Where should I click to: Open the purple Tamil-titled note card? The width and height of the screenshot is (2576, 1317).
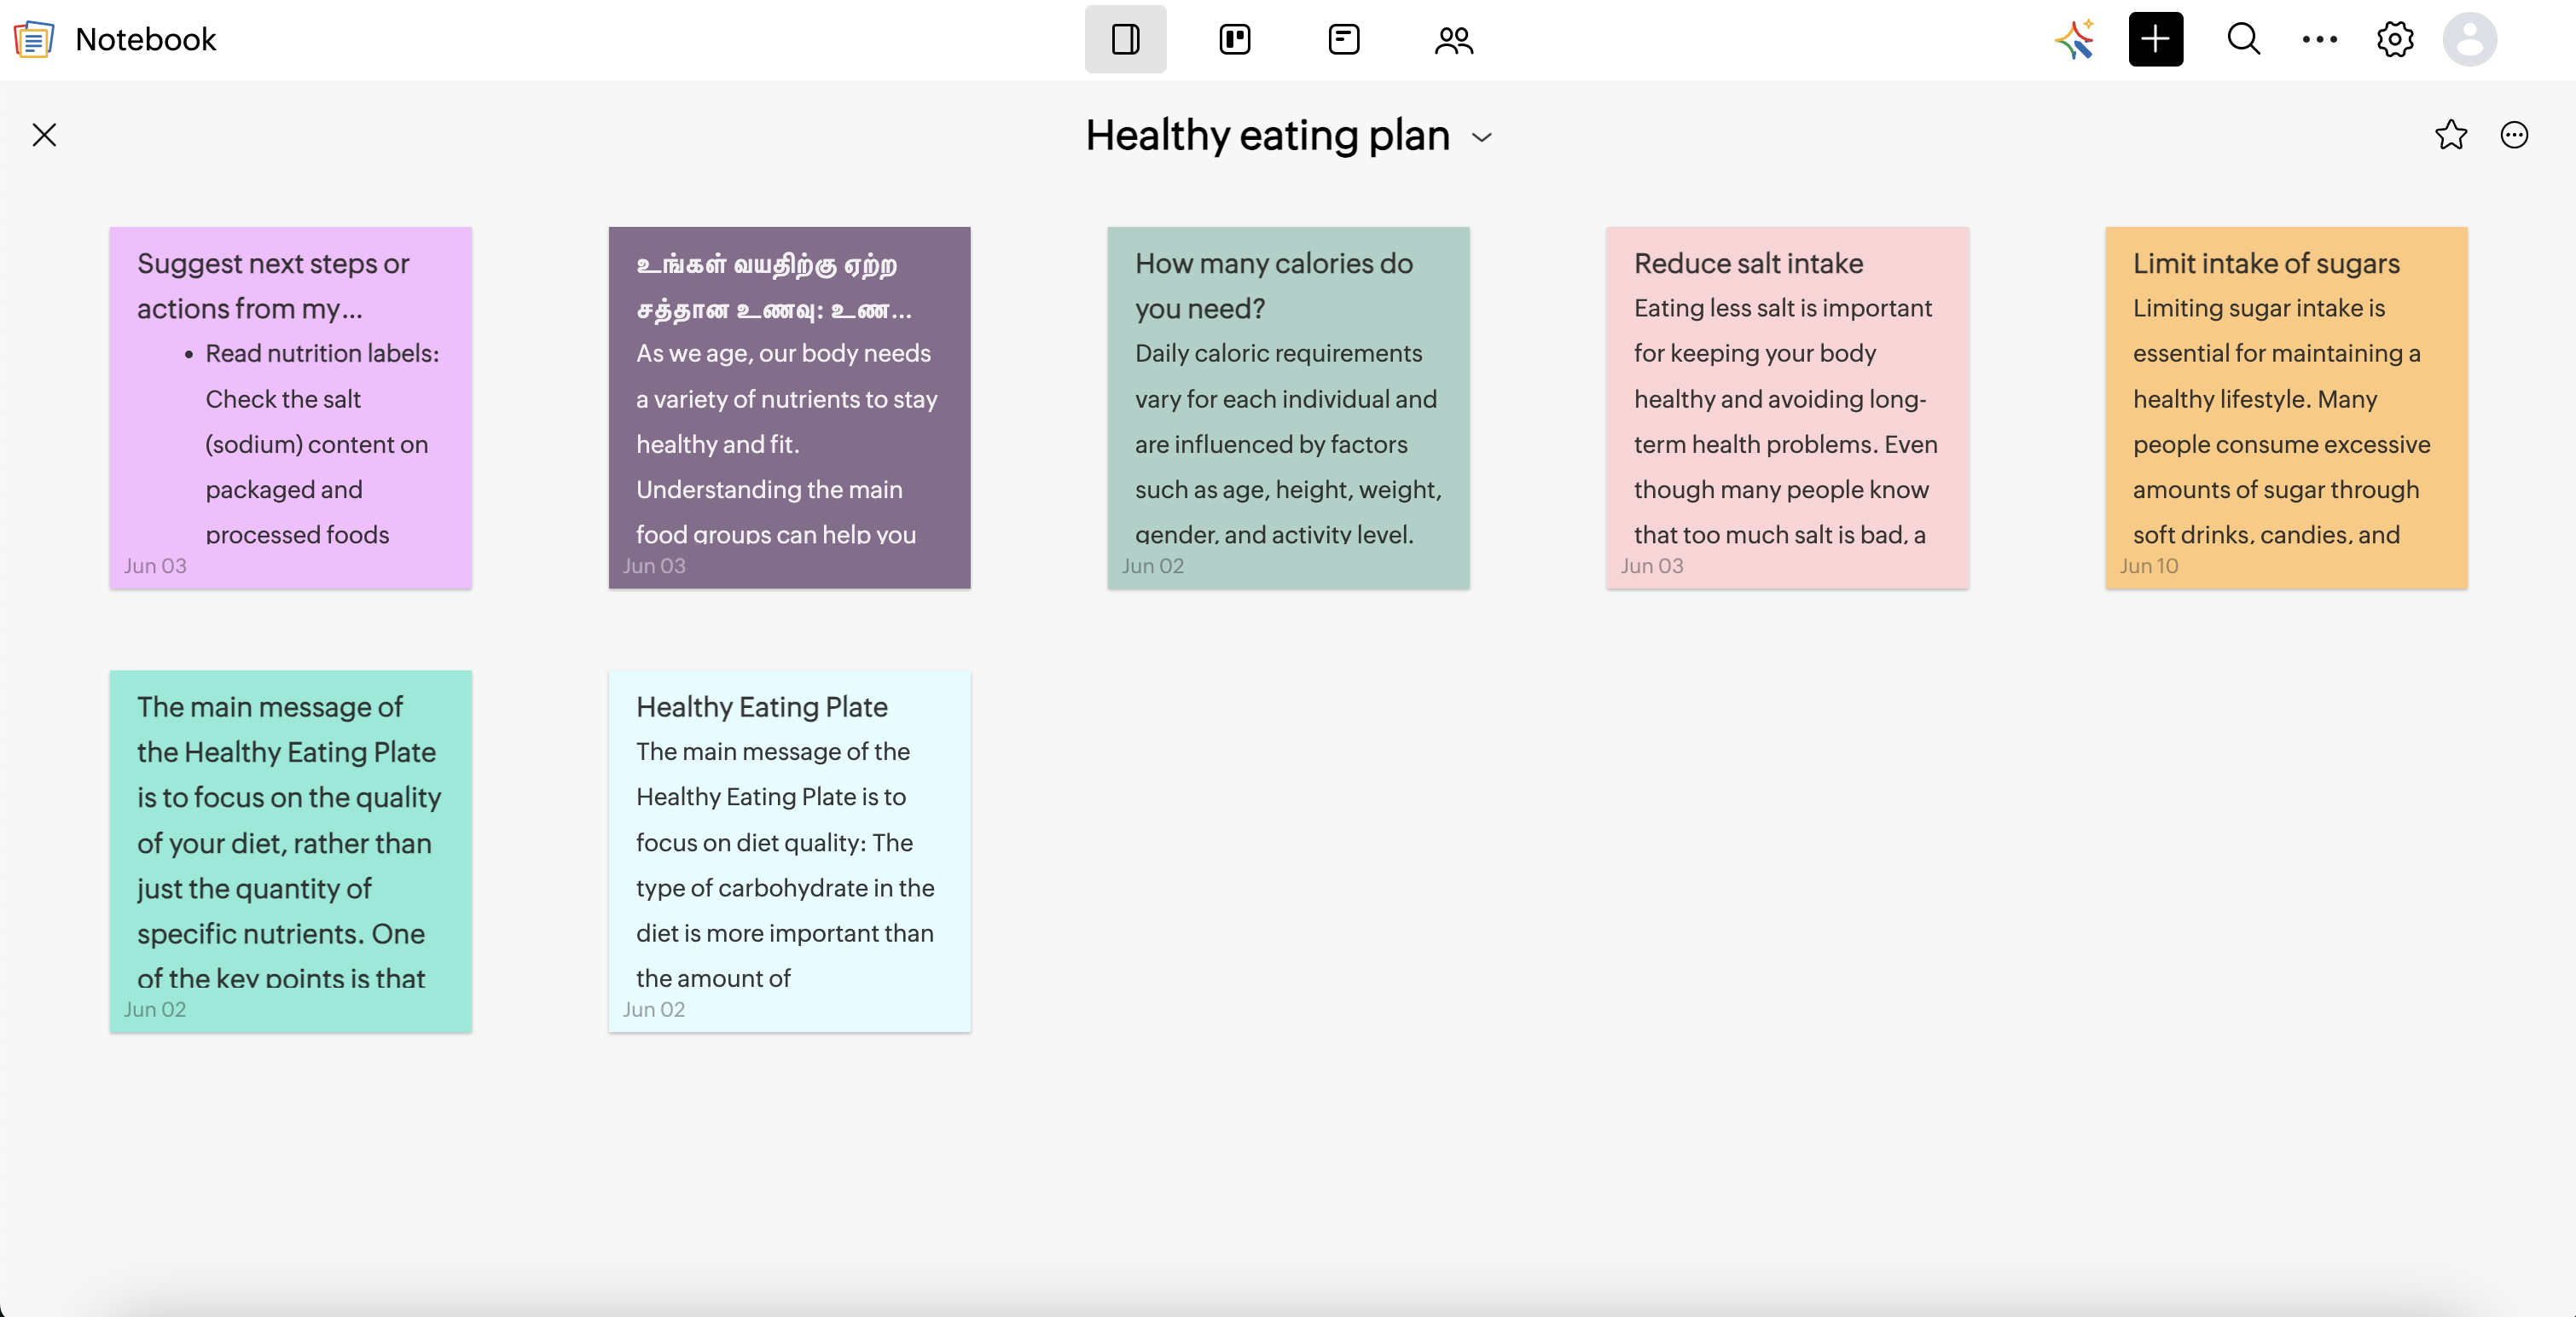789,407
